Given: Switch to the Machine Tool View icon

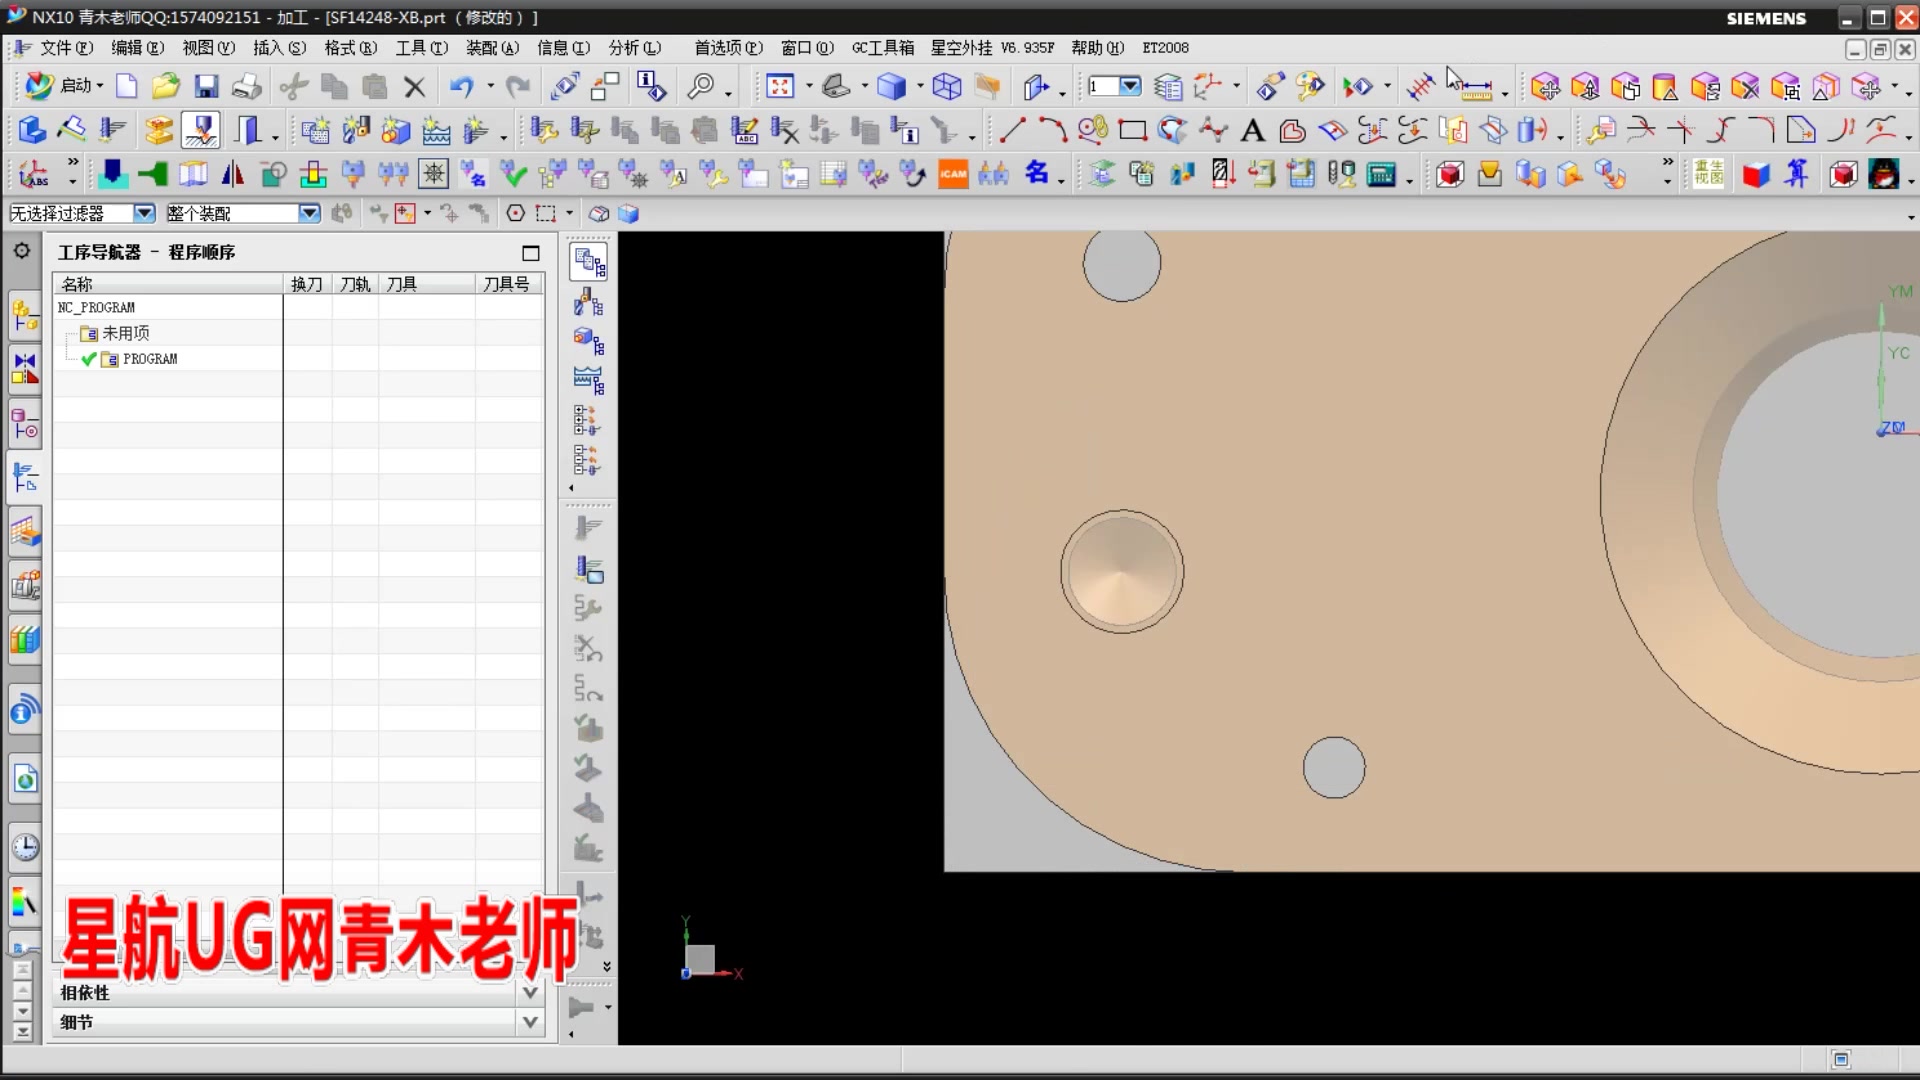Looking at the screenshot, I should pos(588,302).
